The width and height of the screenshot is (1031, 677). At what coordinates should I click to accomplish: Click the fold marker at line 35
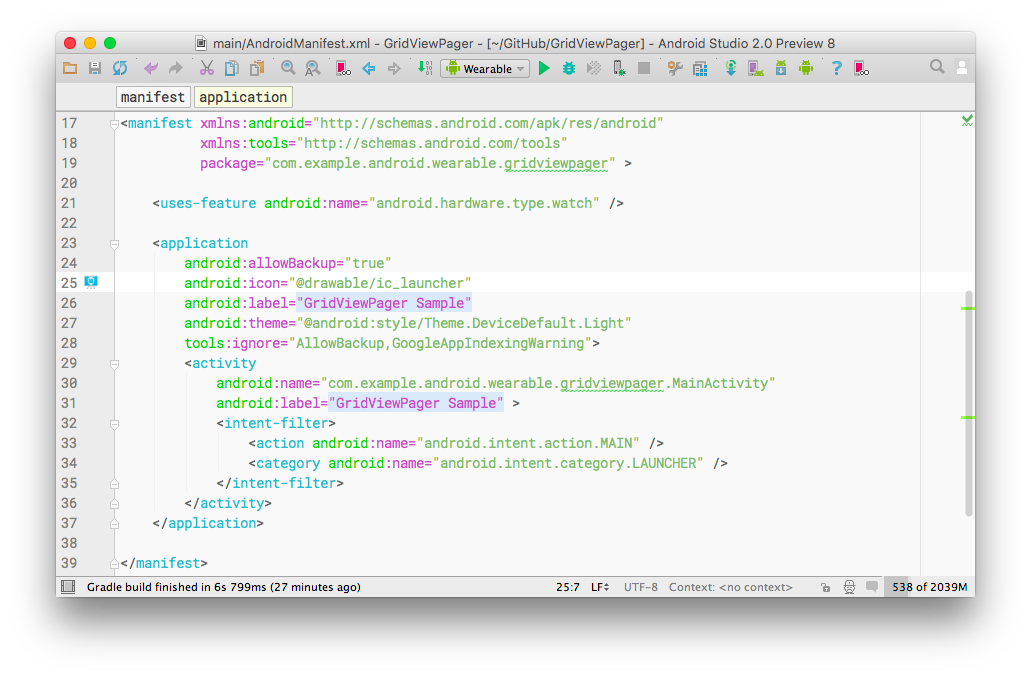click(x=114, y=484)
